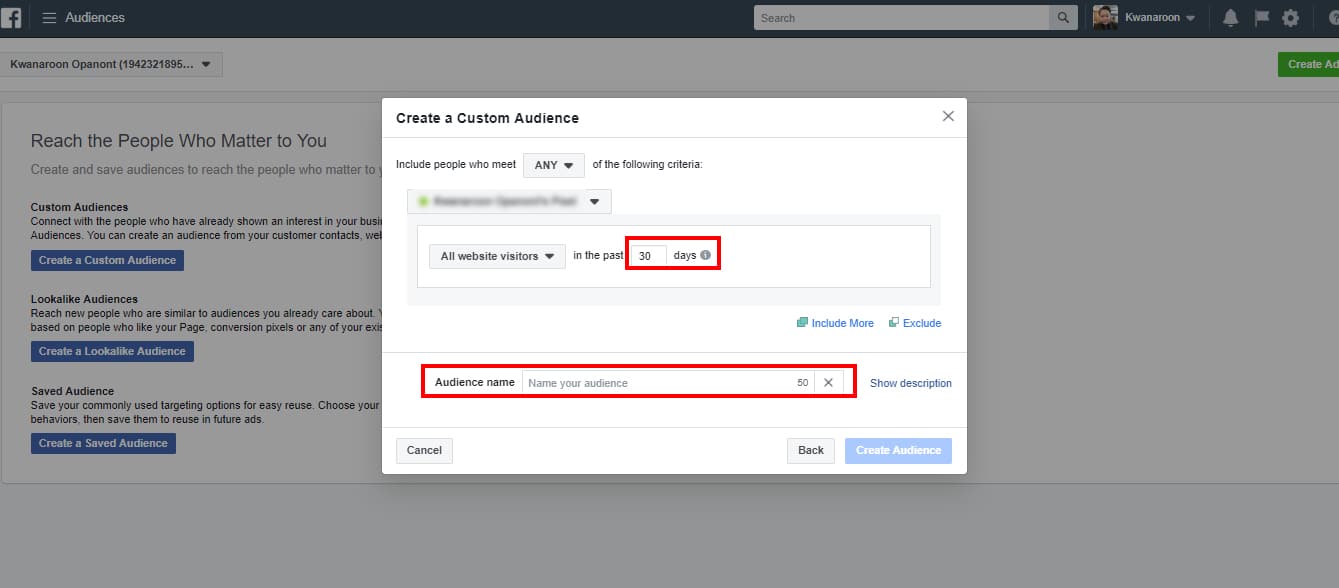Click the help question mark icon

(1333, 18)
